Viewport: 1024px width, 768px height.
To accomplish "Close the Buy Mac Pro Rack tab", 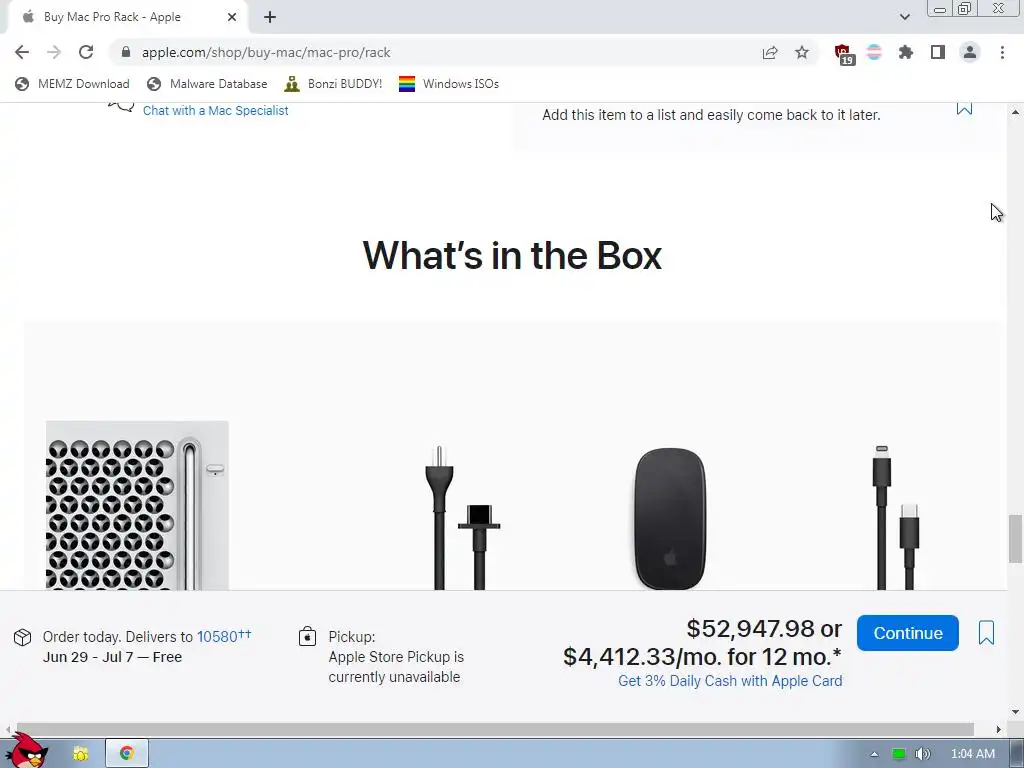I will click(x=232, y=17).
